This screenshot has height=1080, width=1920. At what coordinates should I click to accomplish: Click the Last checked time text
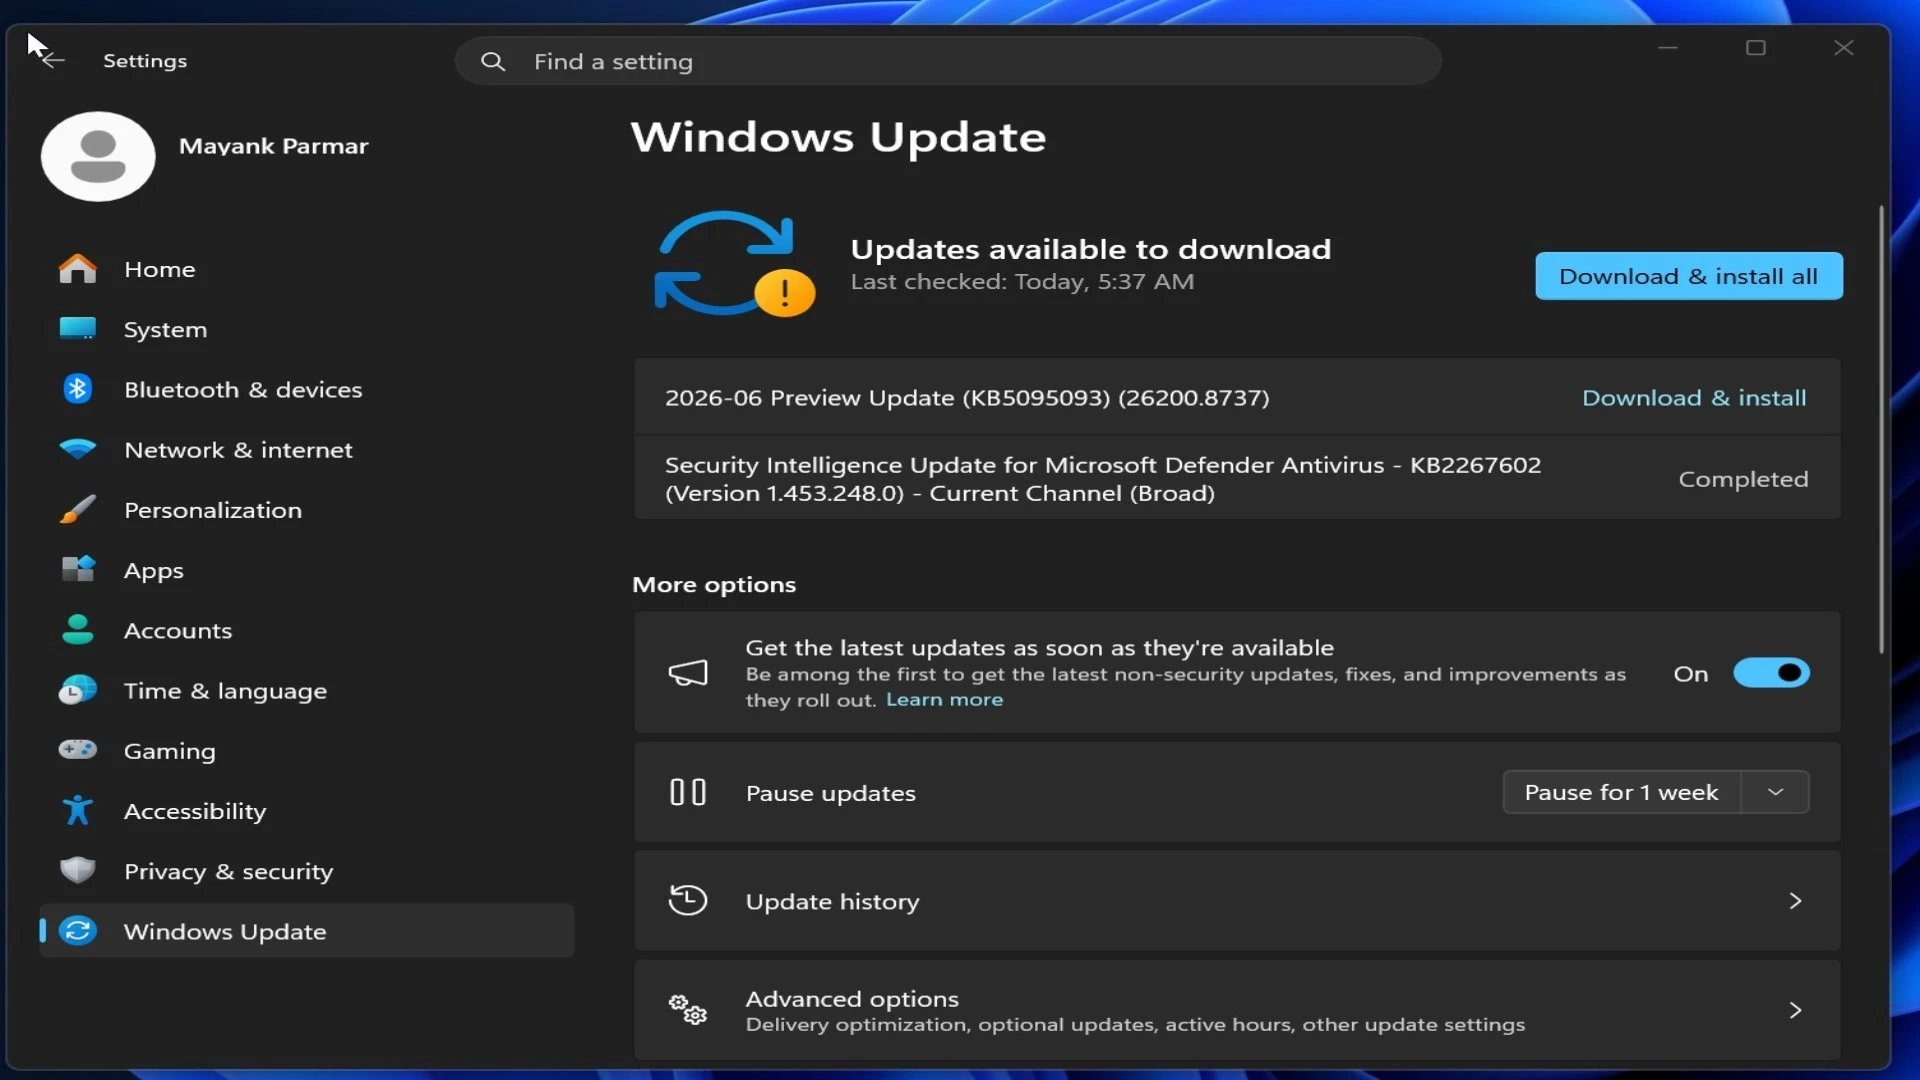coord(1022,281)
